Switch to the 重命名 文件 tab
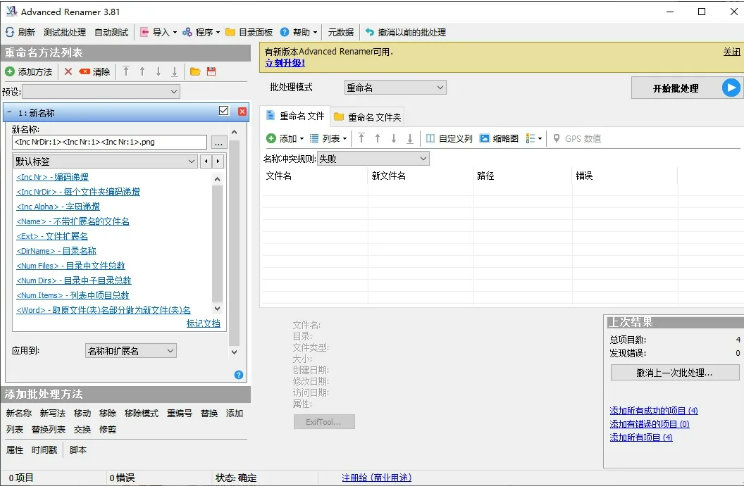 coord(295,116)
